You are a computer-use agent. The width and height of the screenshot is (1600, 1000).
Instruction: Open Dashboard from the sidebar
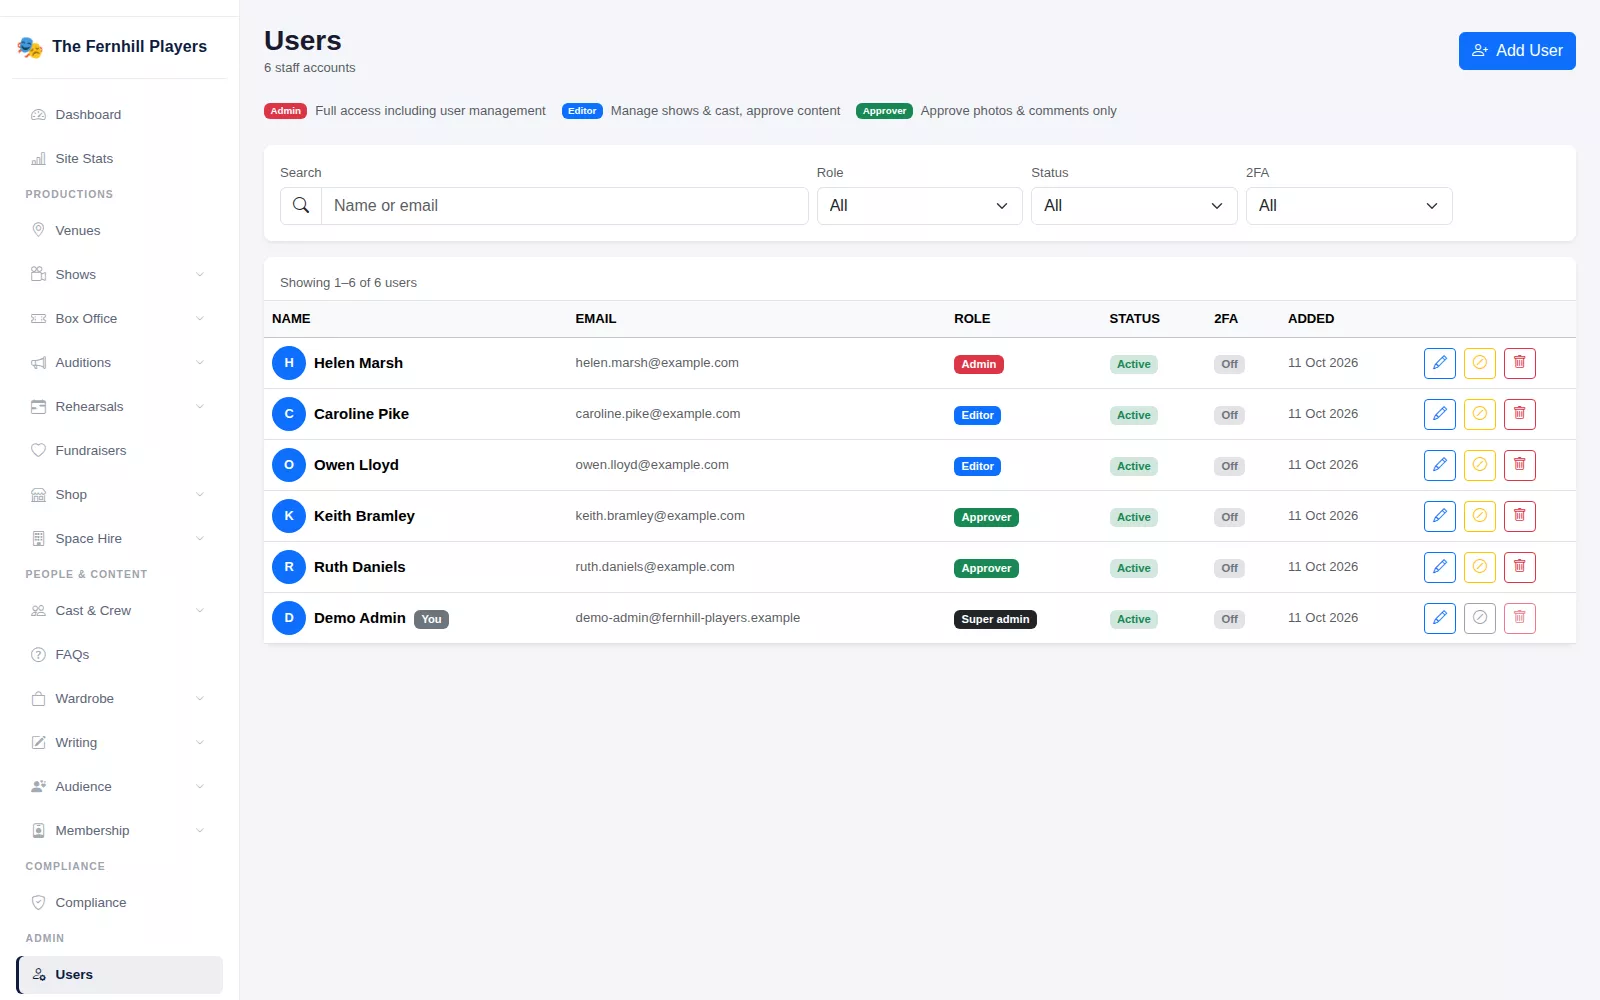(x=119, y=115)
